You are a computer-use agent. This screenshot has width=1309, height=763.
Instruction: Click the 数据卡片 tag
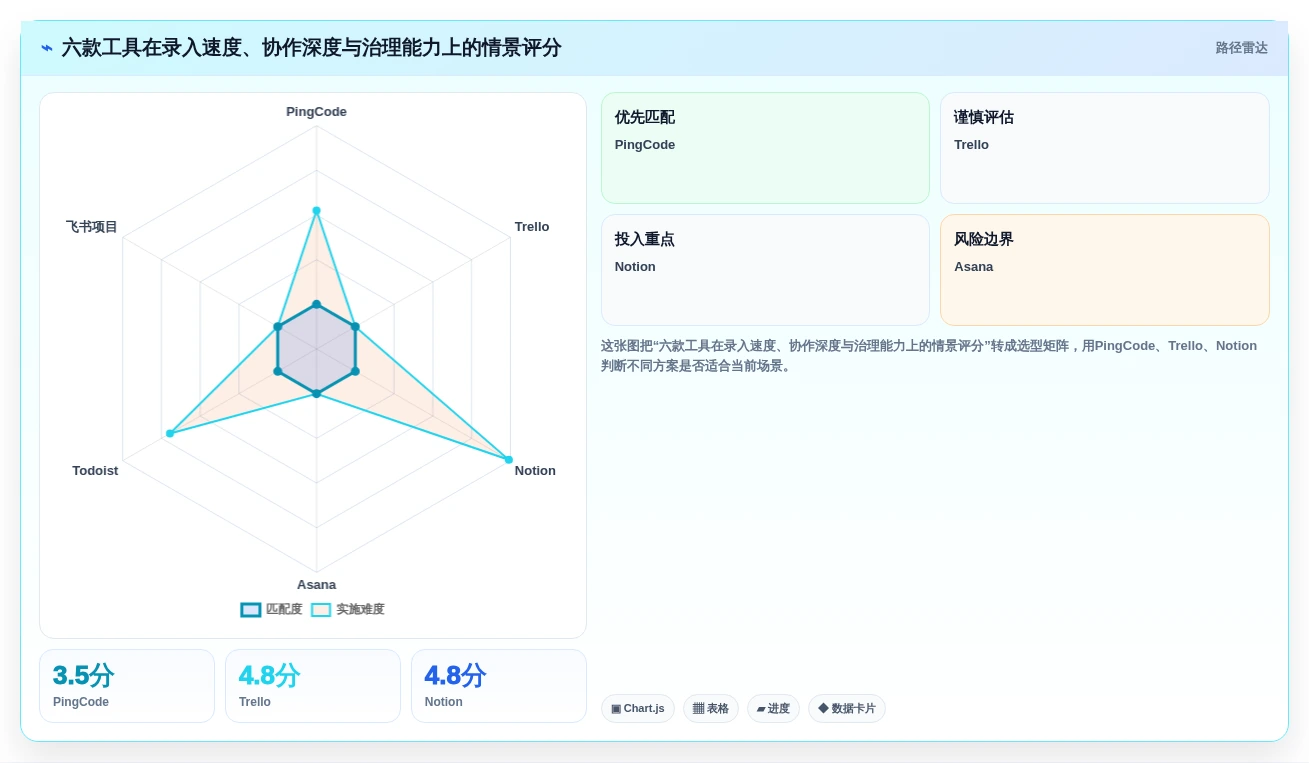coord(847,708)
